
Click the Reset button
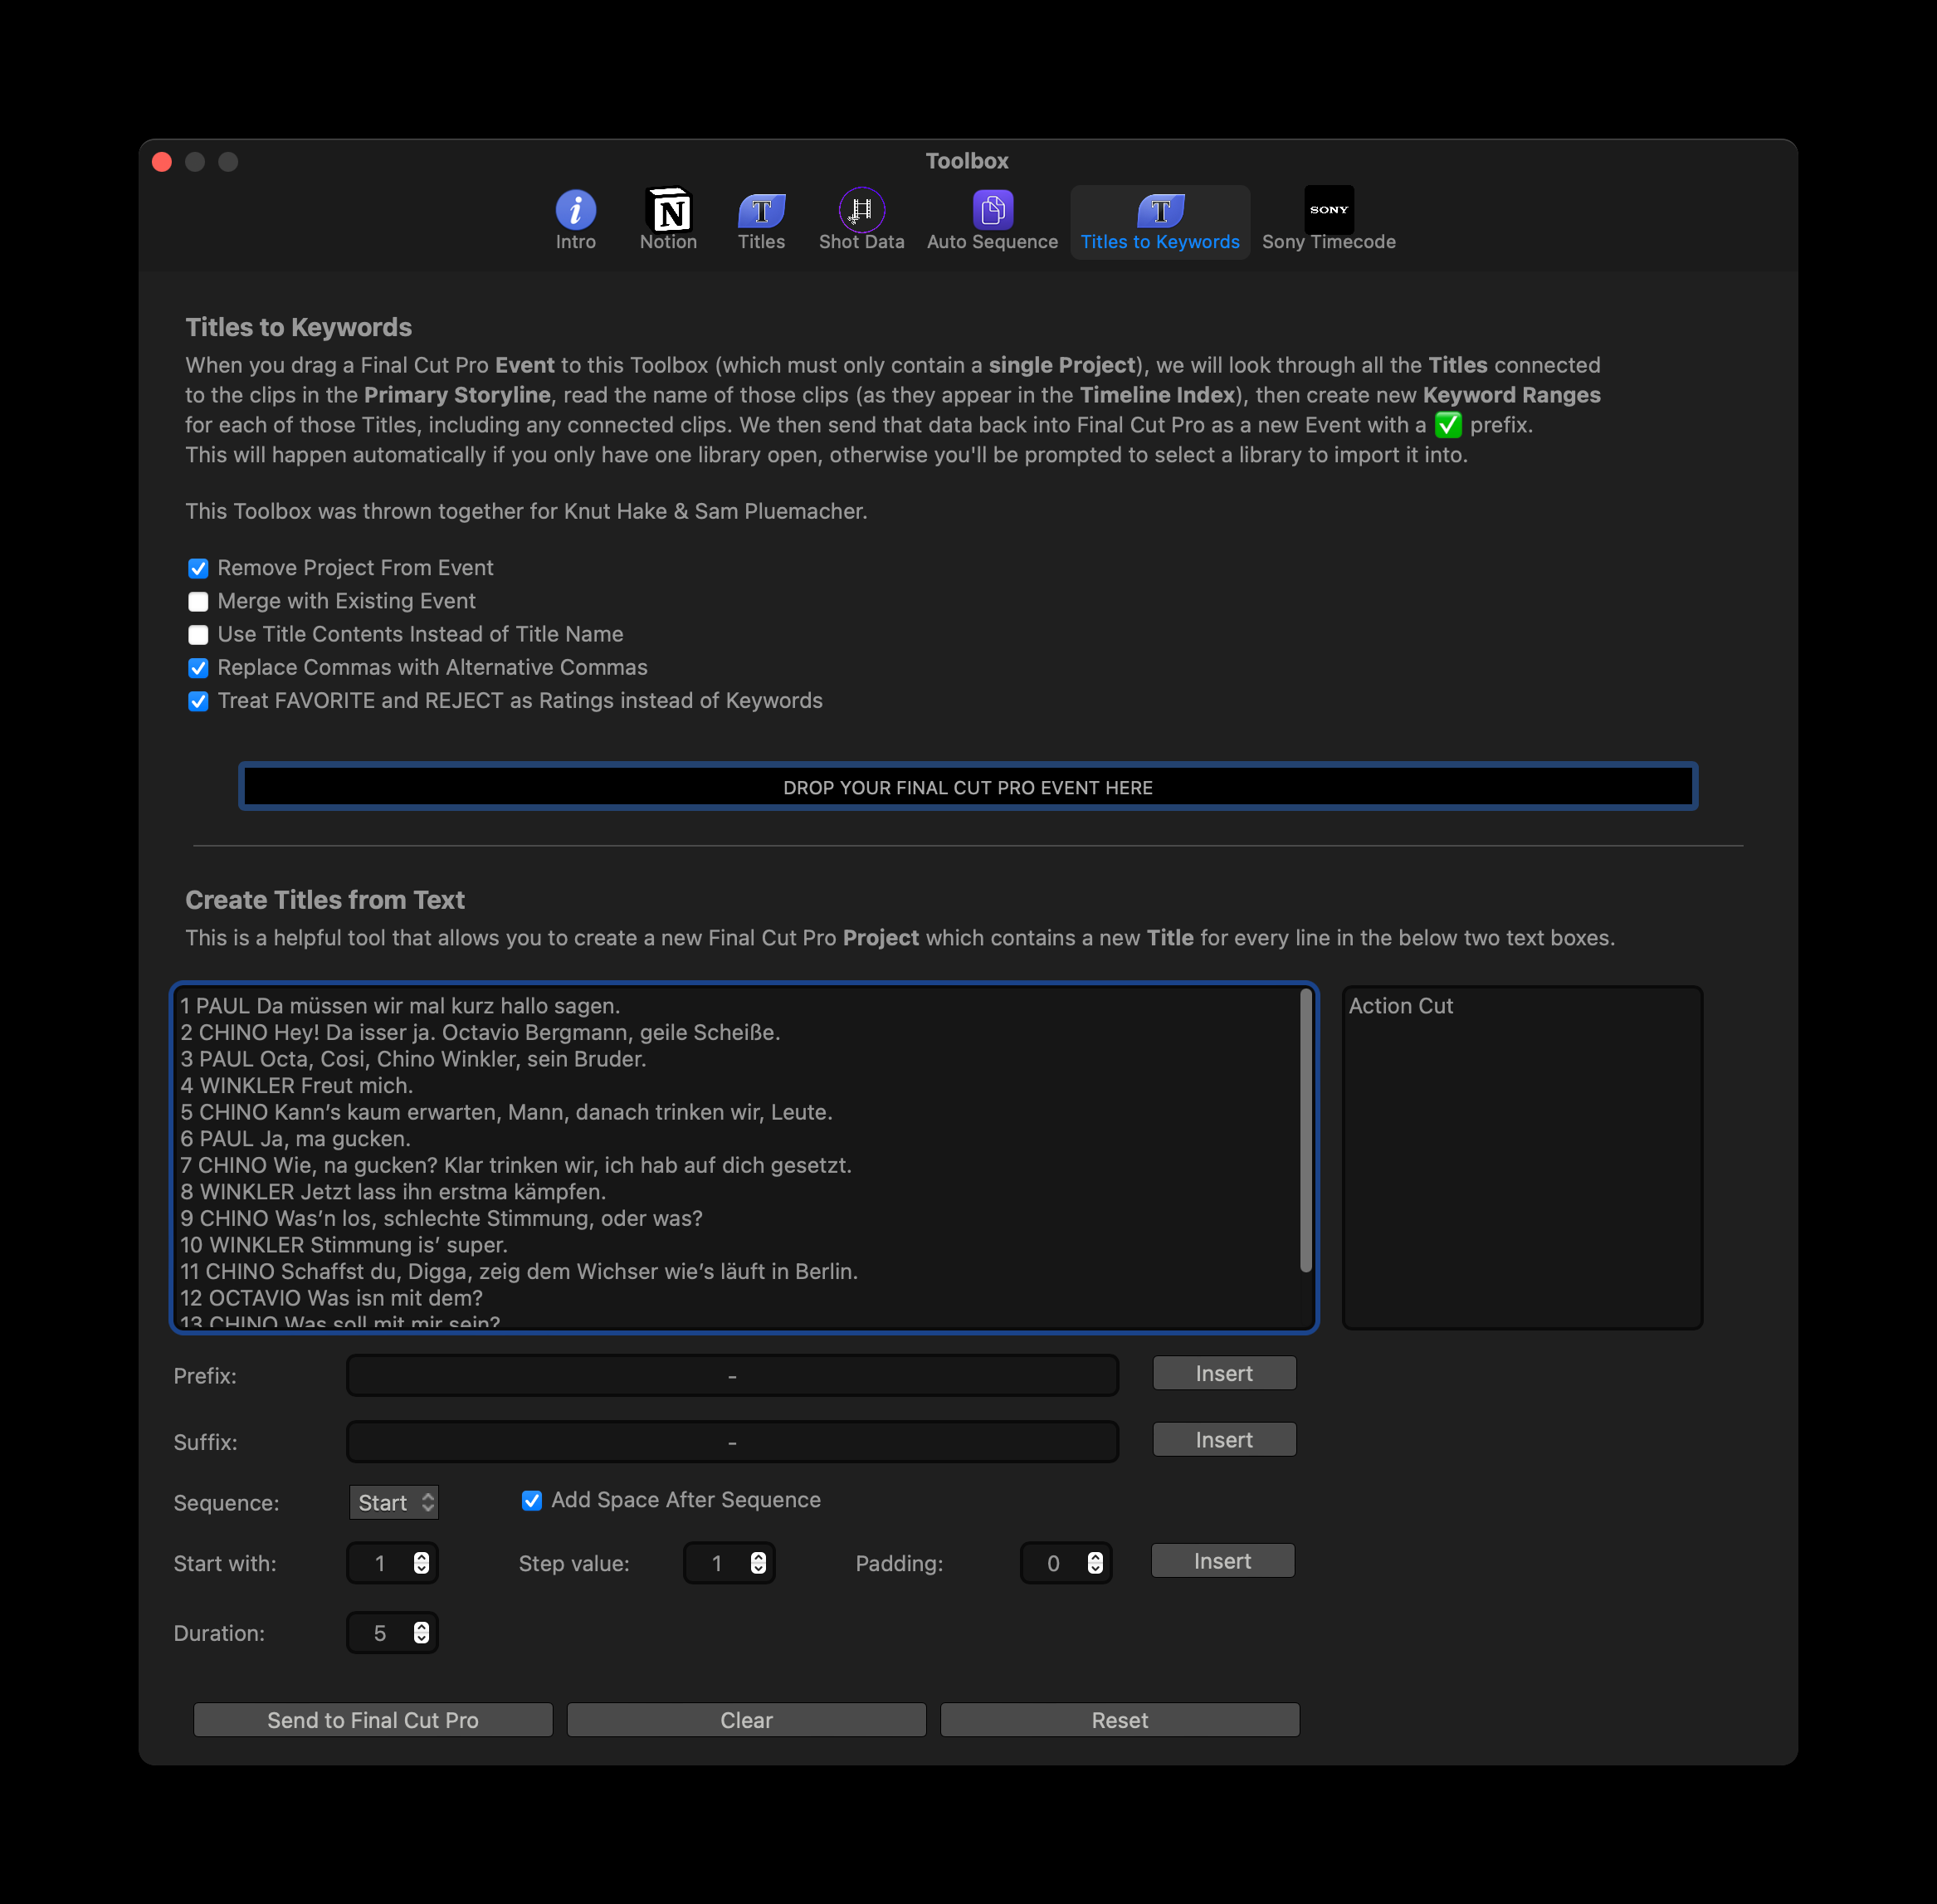pos(1119,1720)
